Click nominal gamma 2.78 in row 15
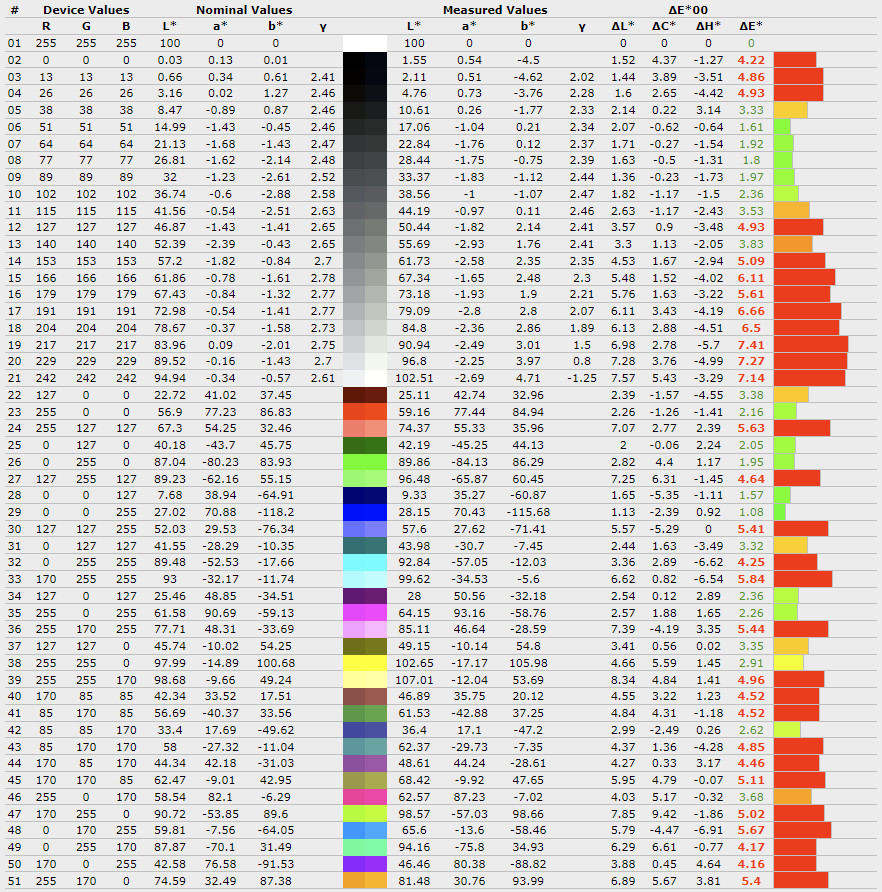Image resolution: width=882 pixels, height=892 pixels. [323, 278]
